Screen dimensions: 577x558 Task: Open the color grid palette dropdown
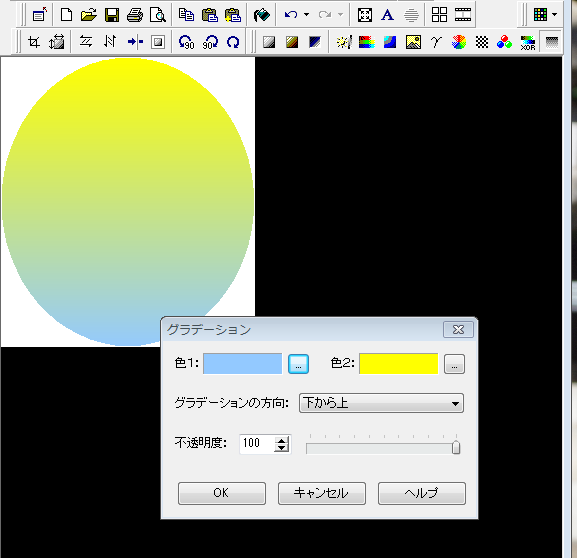tap(555, 15)
